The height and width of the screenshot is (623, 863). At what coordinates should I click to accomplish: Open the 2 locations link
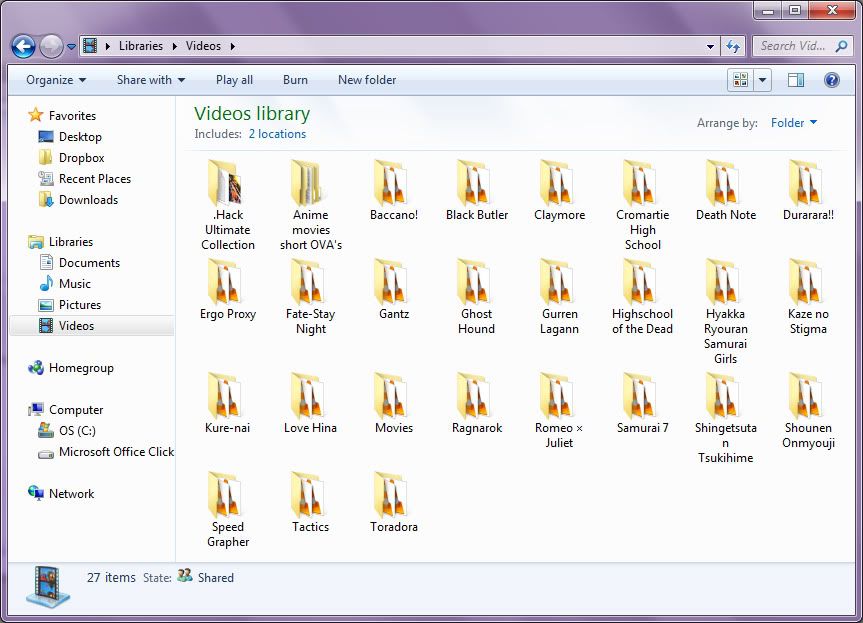point(277,134)
